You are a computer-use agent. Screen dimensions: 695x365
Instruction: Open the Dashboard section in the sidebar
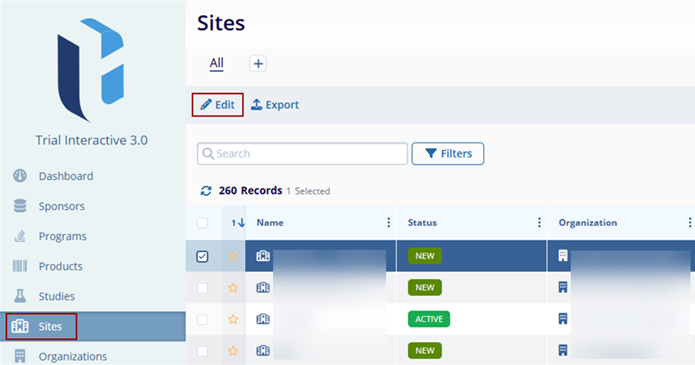(x=66, y=176)
